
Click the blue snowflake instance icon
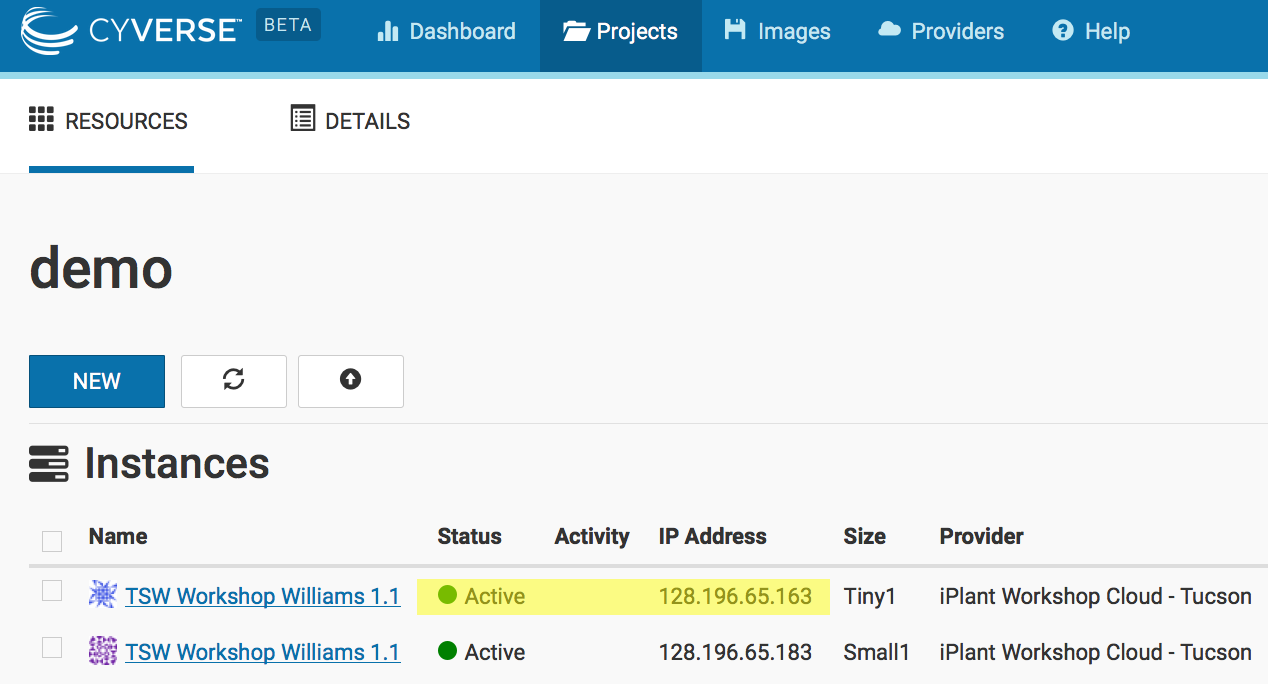[103, 595]
